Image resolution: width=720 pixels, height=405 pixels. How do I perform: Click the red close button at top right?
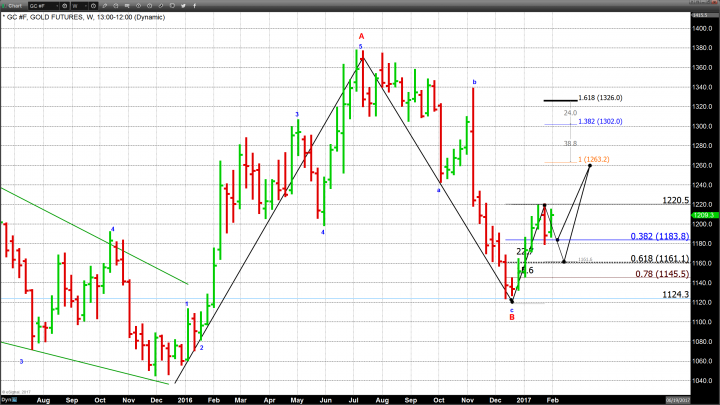click(714, 5)
